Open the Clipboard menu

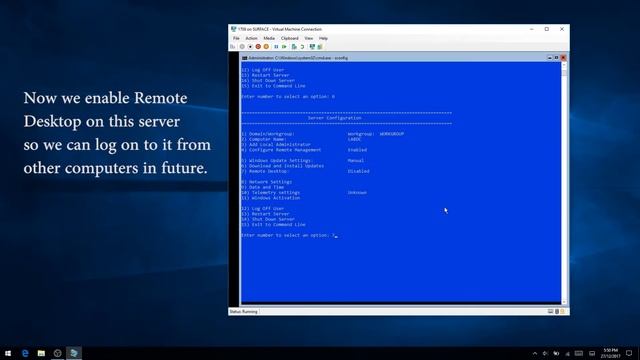pos(289,38)
